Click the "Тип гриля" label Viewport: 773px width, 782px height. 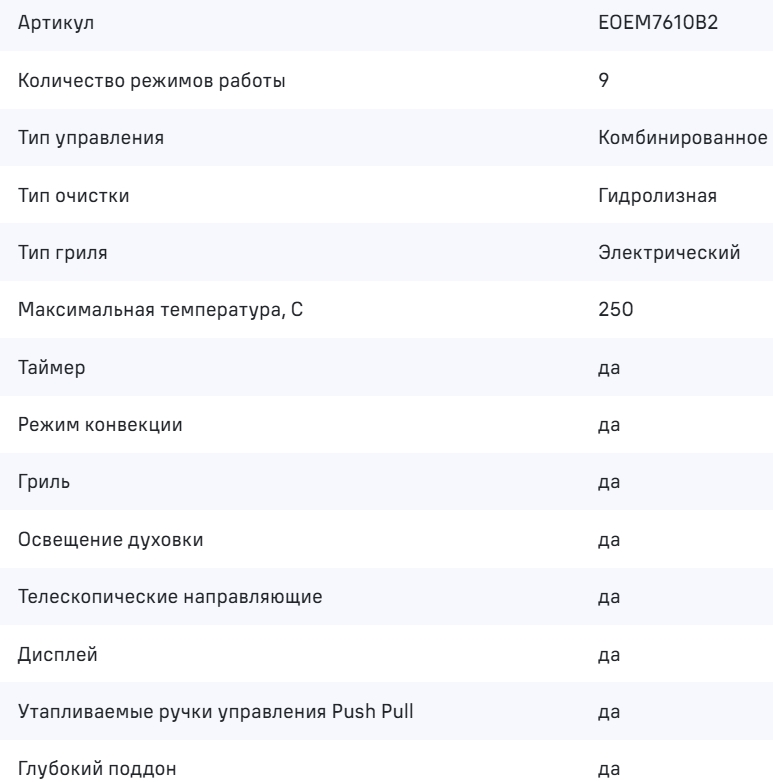[64, 254]
